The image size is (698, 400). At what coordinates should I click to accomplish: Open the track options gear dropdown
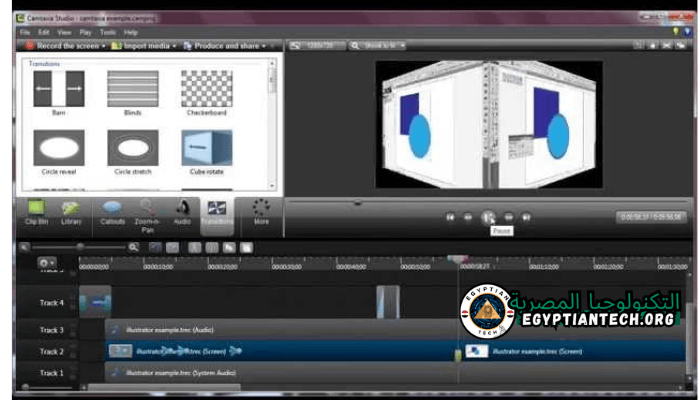tap(47, 263)
